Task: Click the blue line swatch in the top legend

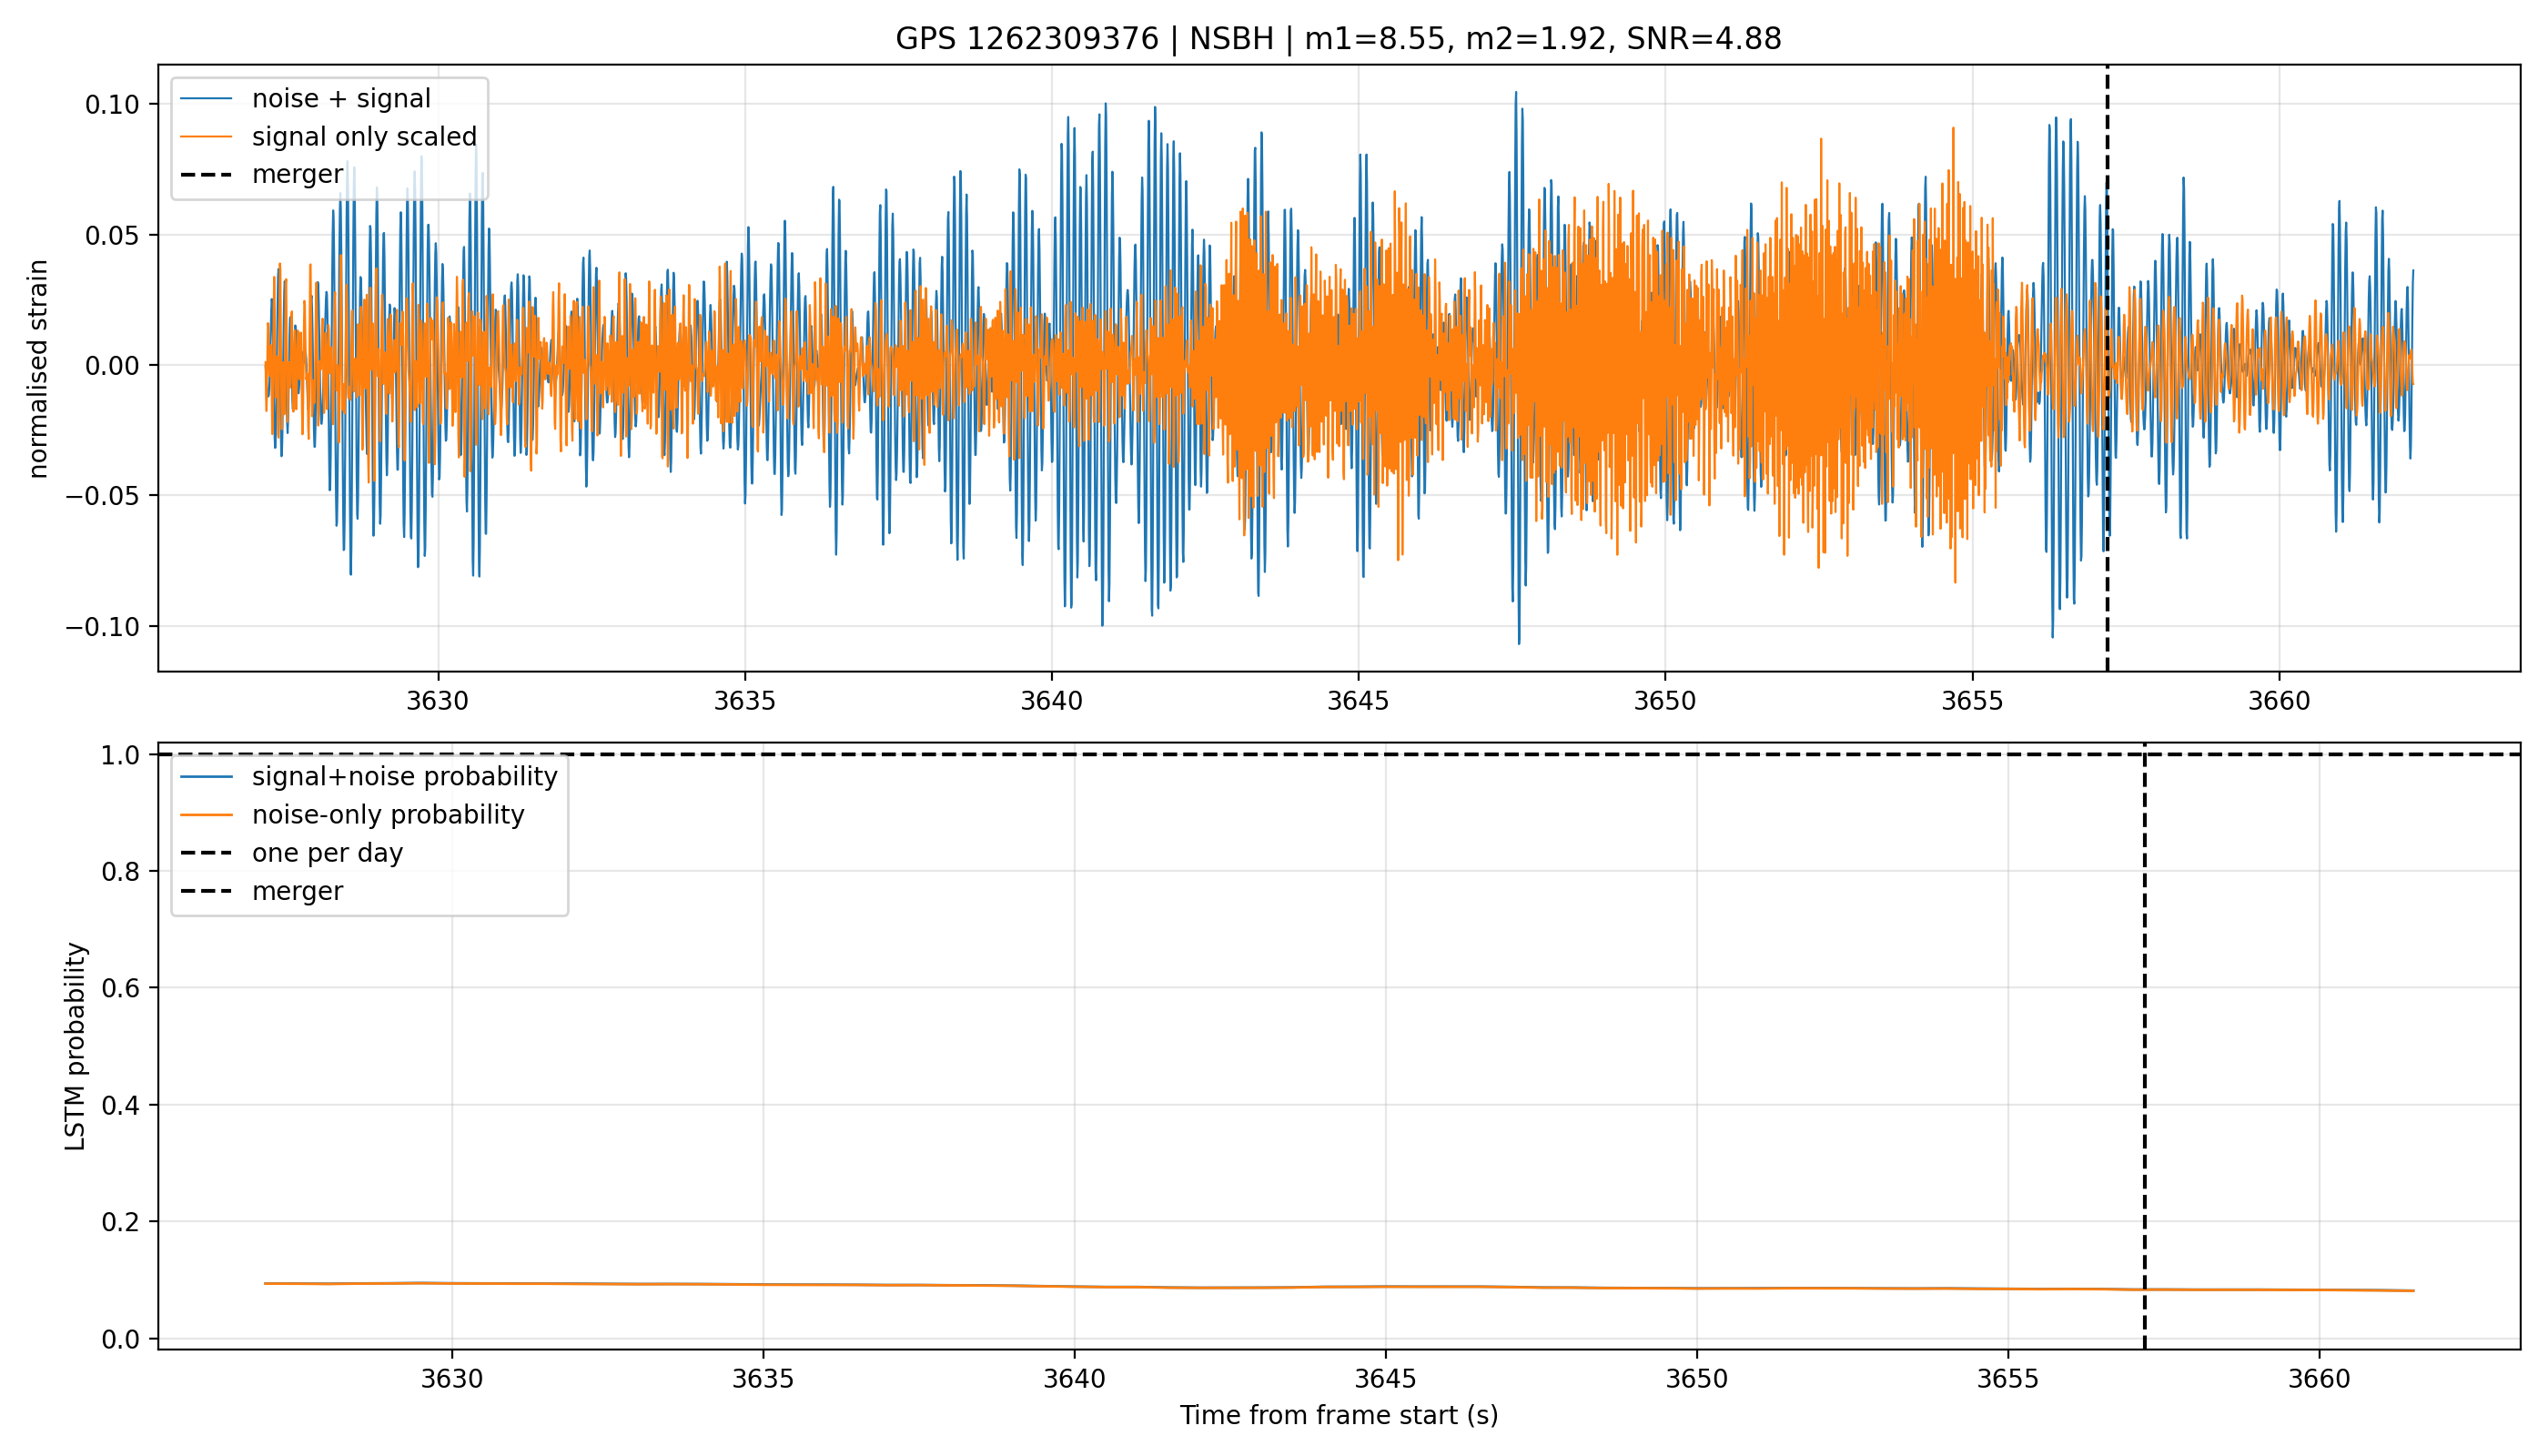Action: (206, 99)
